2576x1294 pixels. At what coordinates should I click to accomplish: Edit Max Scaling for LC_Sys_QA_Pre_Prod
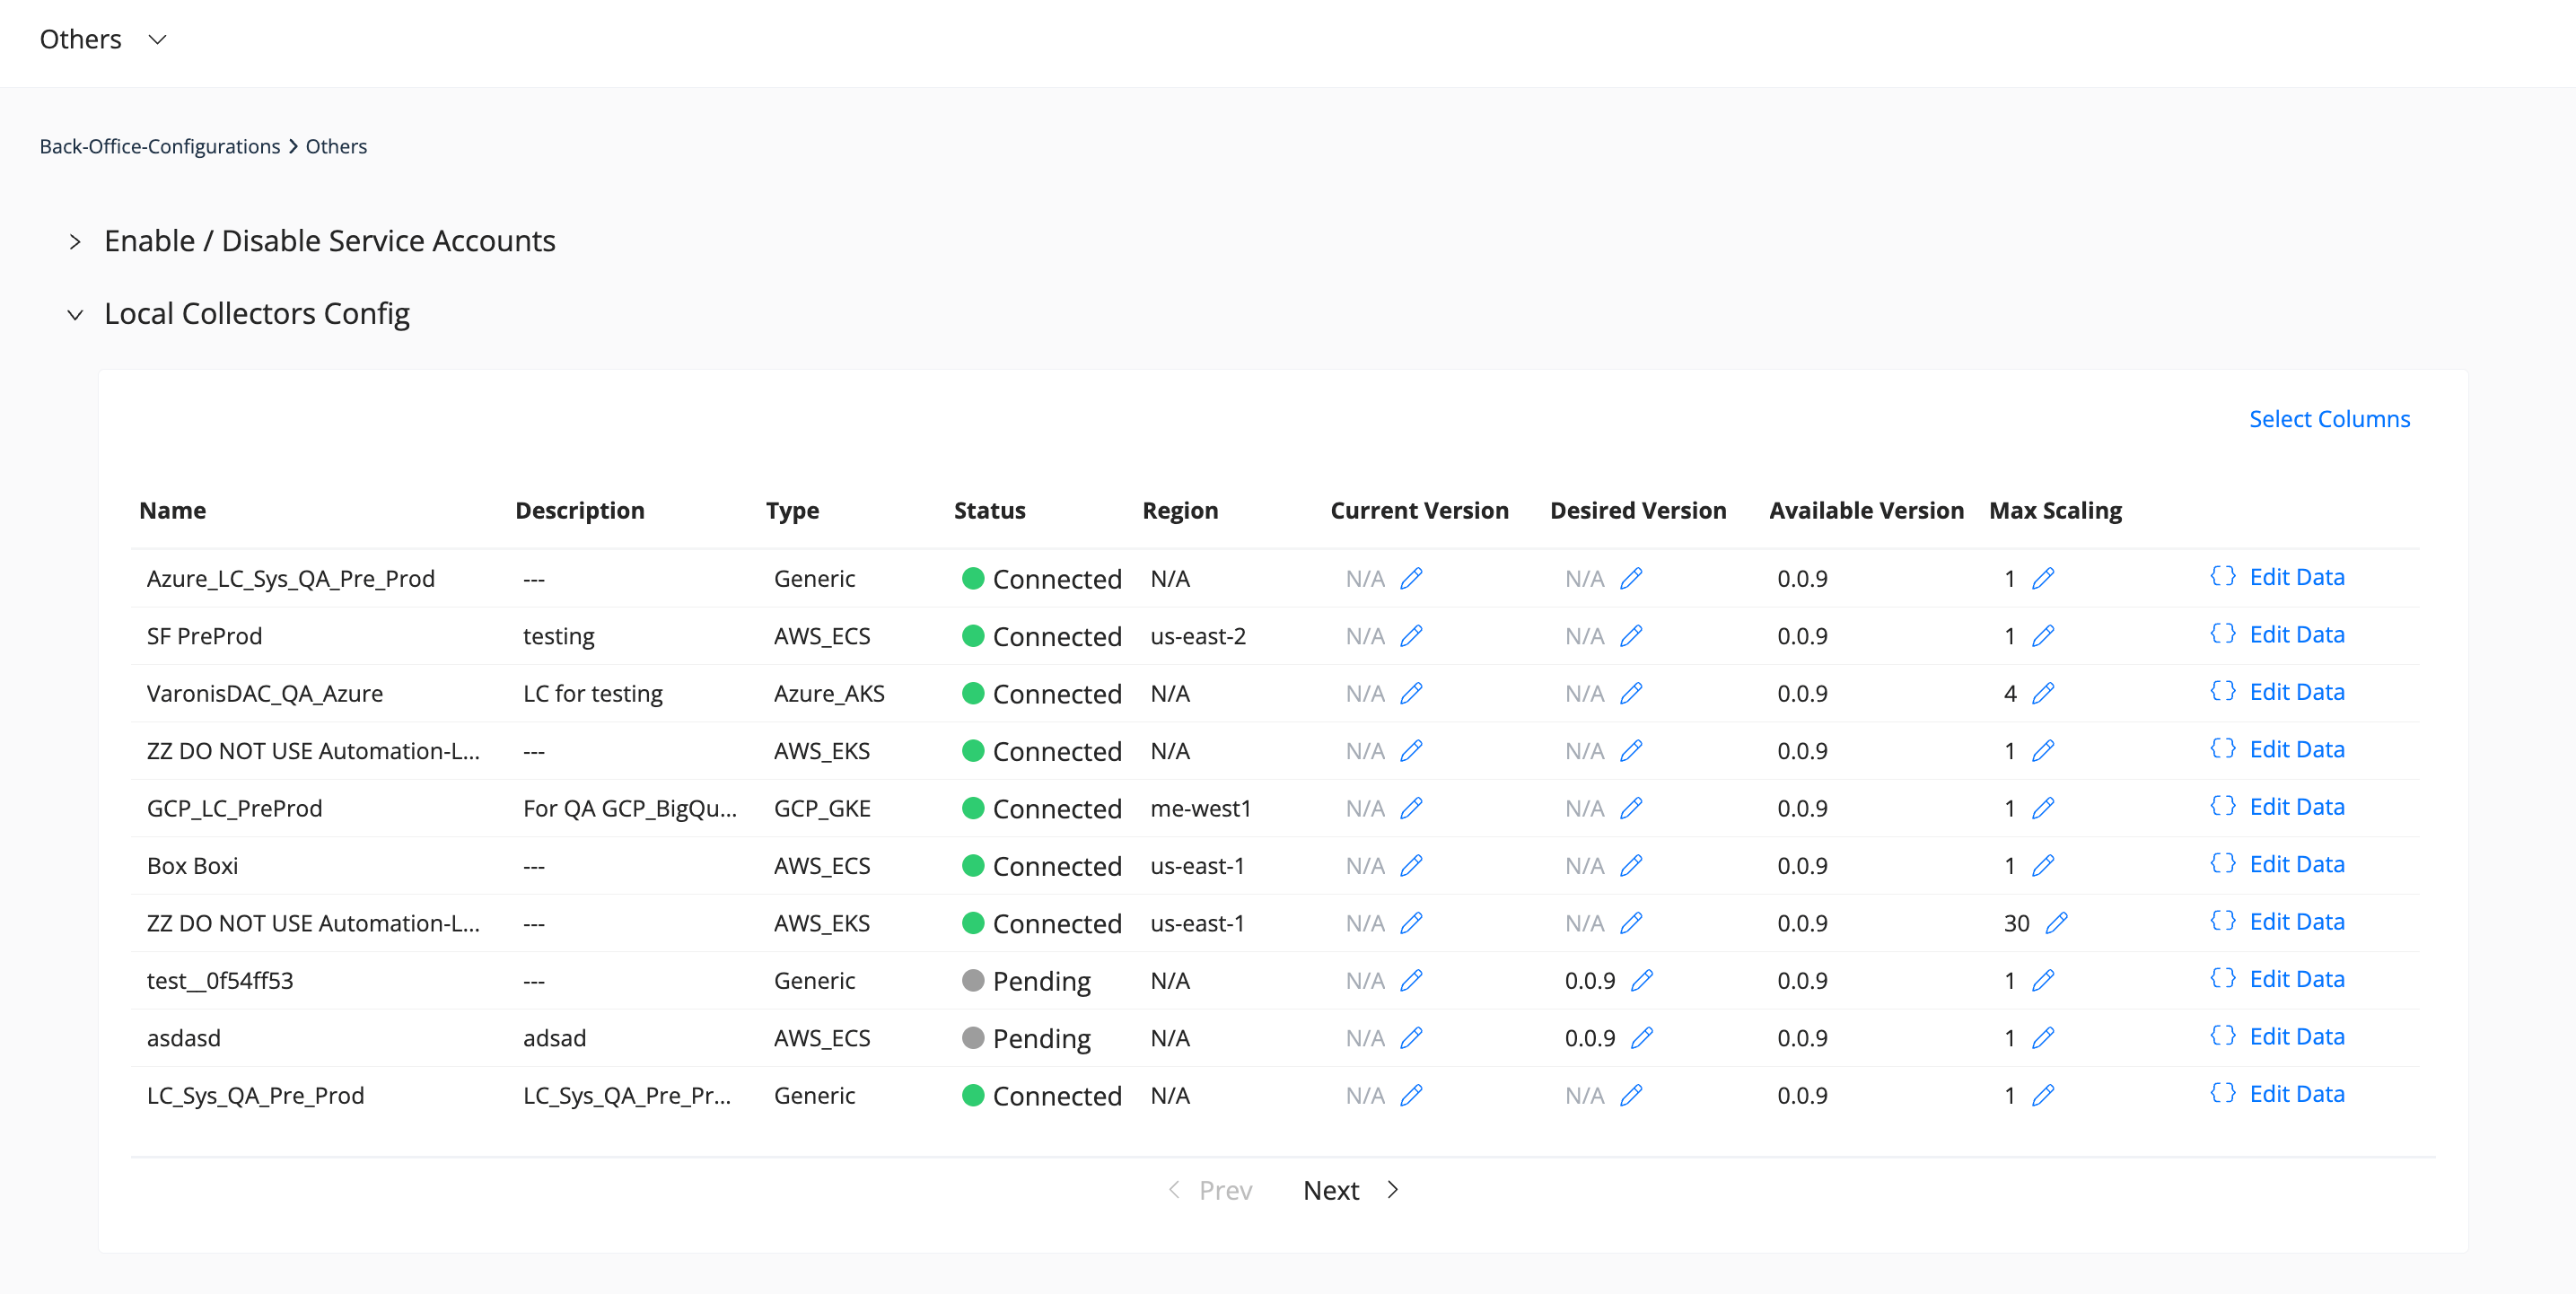click(x=2043, y=1096)
